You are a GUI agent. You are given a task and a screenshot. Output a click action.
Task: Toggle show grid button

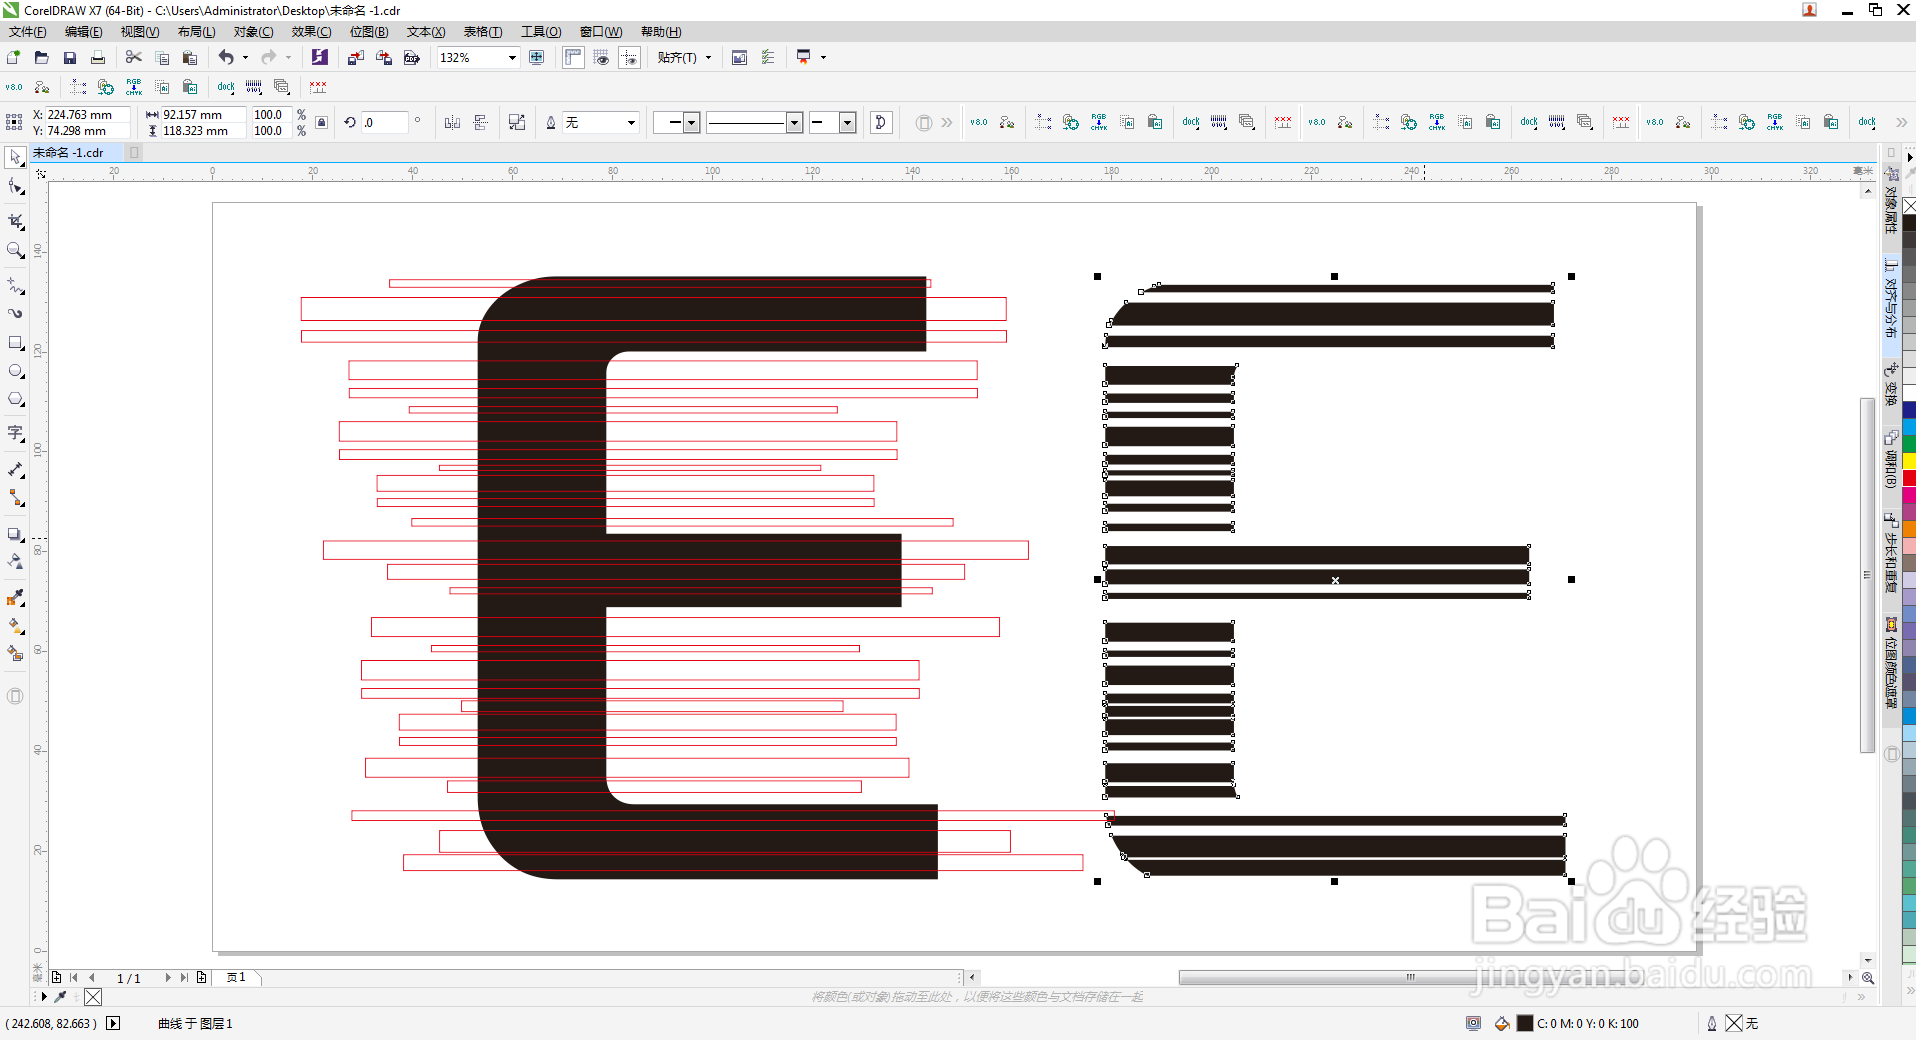point(601,58)
